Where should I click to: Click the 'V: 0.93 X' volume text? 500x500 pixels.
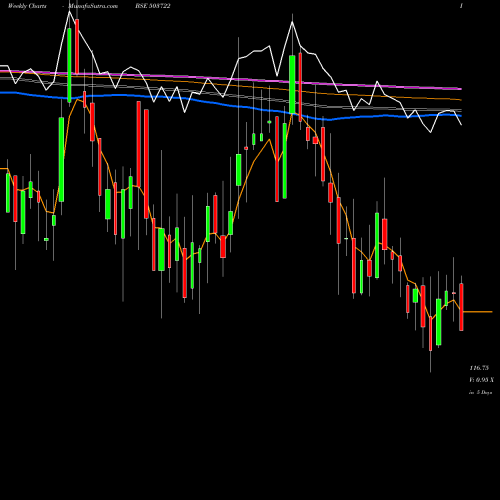481,380
